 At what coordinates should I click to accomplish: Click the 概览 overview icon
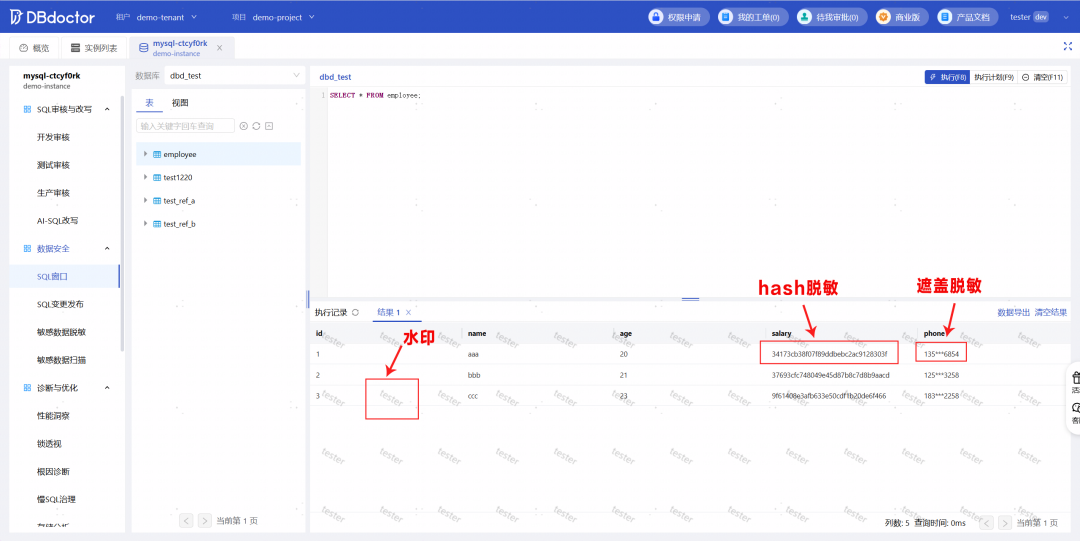[23, 48]
